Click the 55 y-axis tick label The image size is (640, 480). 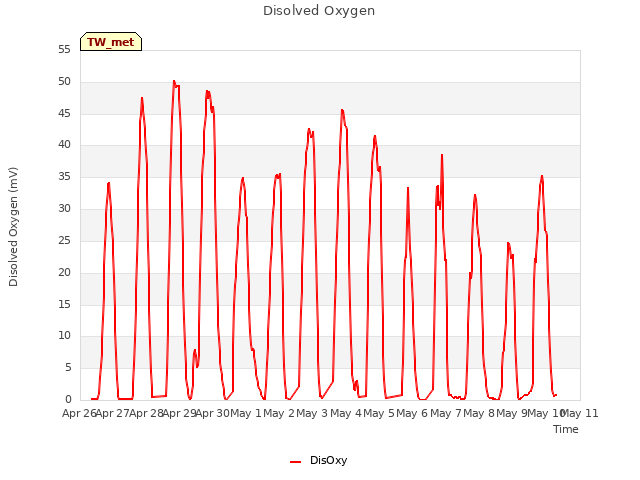coord(64,49)
